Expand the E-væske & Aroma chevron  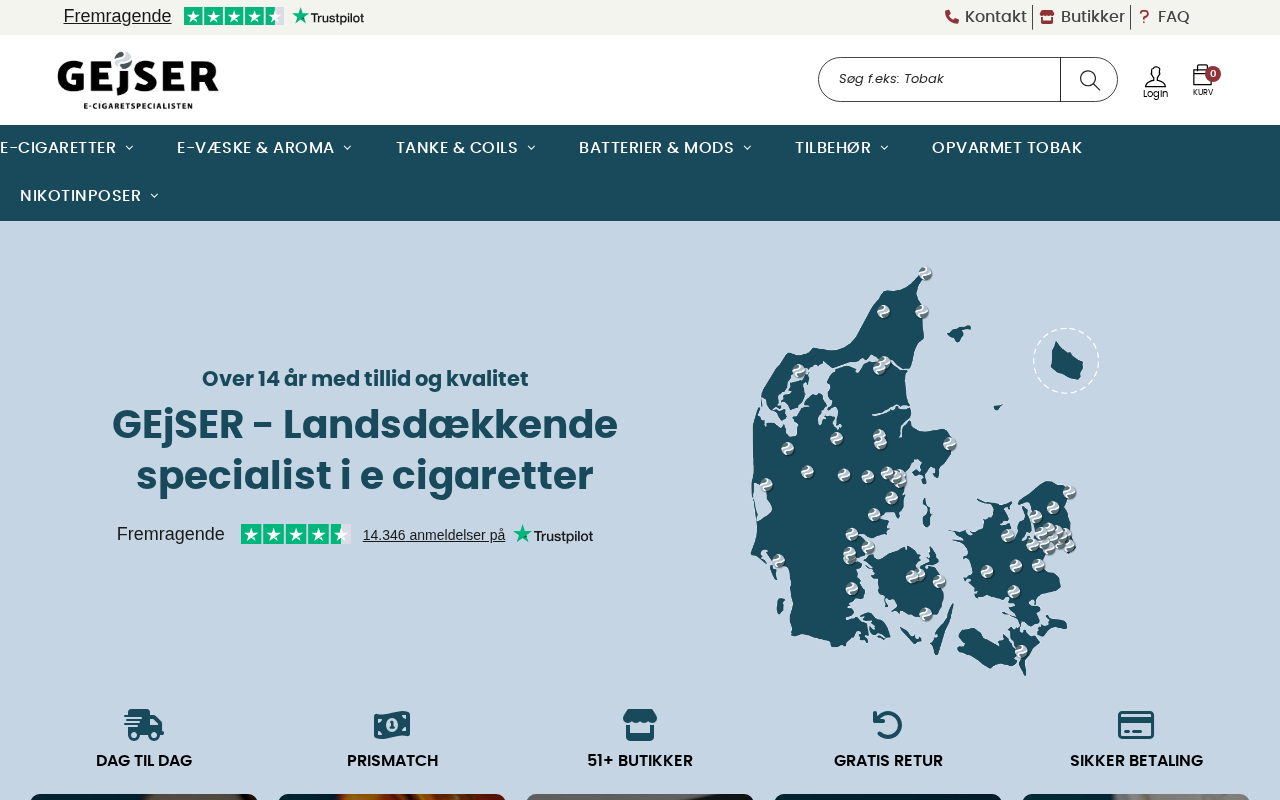click(x=347, y=148)
